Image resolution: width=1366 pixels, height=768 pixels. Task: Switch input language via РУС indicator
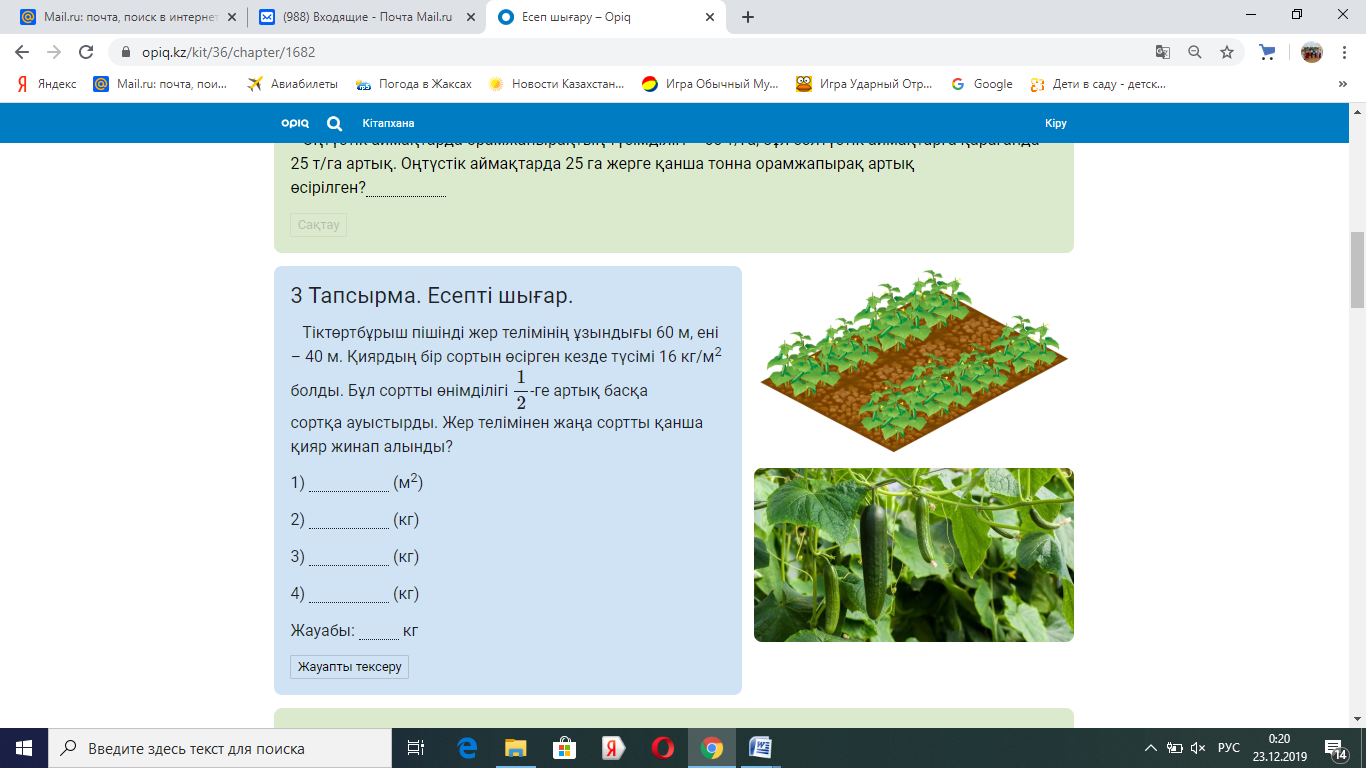pyautogui.click(x=1228, y=748)
